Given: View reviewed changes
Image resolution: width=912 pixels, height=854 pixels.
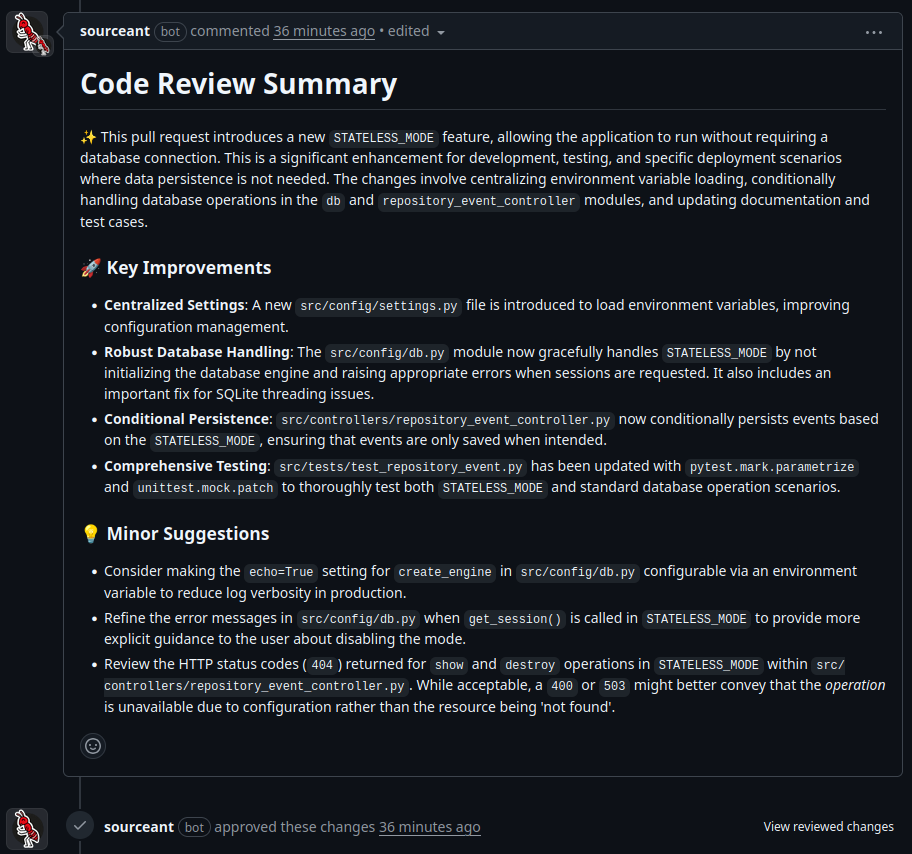Looking at the screenshot, I should coord(828,827).
